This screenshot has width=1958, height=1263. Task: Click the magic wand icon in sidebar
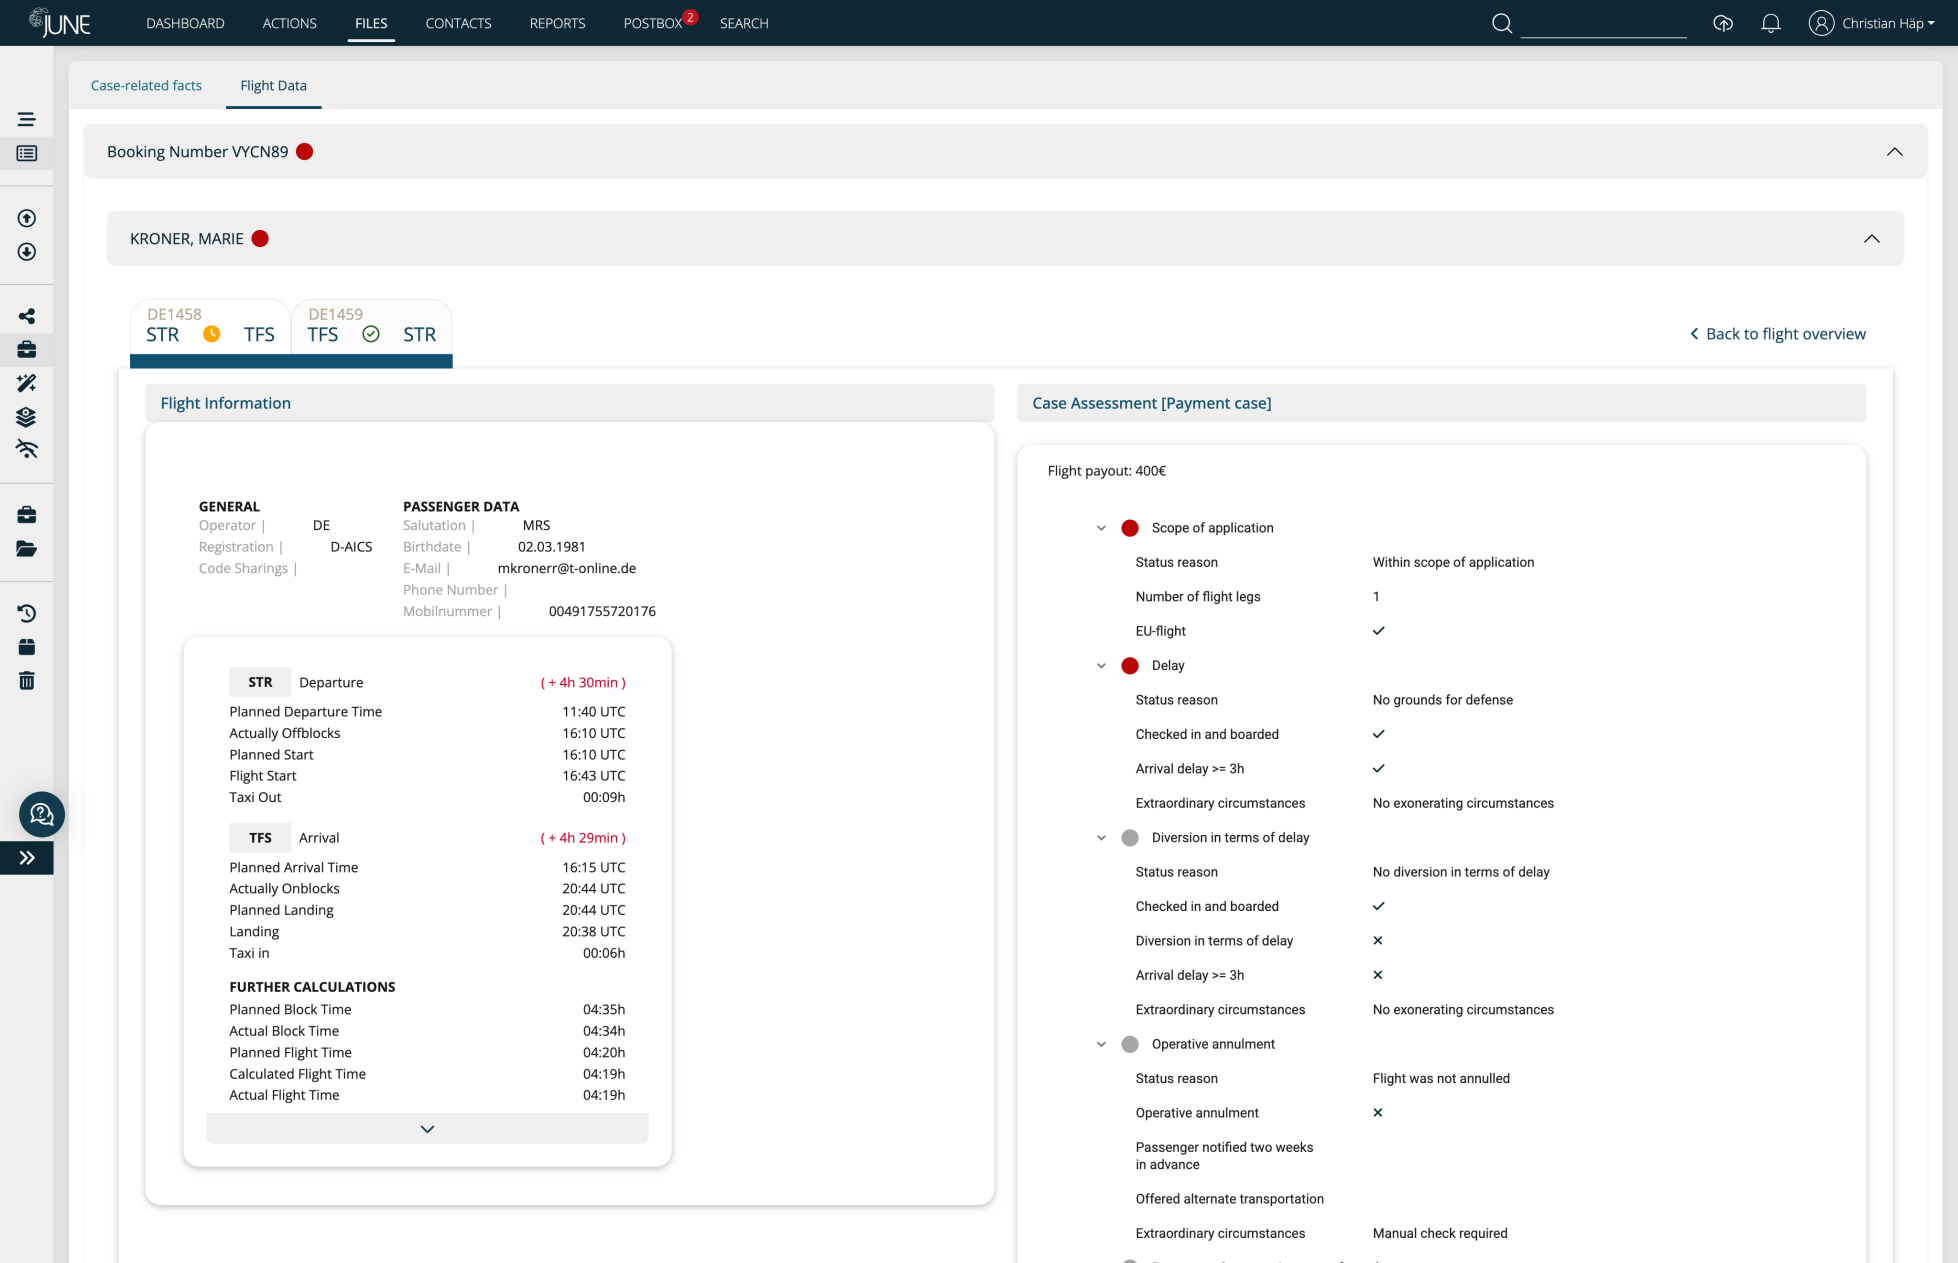tap(27, 383)
